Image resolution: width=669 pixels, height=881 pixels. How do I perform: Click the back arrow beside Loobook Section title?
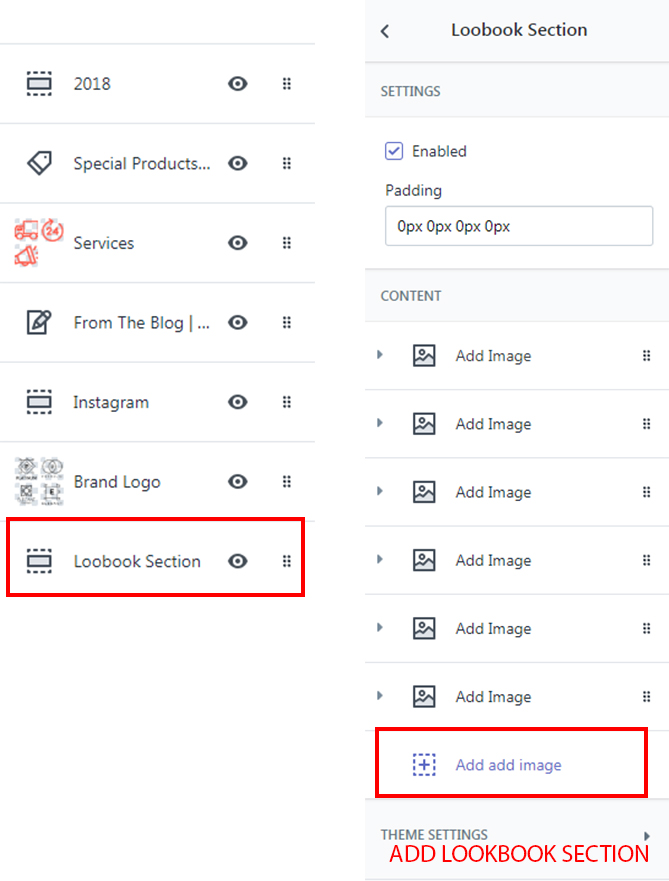[x=385, y=31]
